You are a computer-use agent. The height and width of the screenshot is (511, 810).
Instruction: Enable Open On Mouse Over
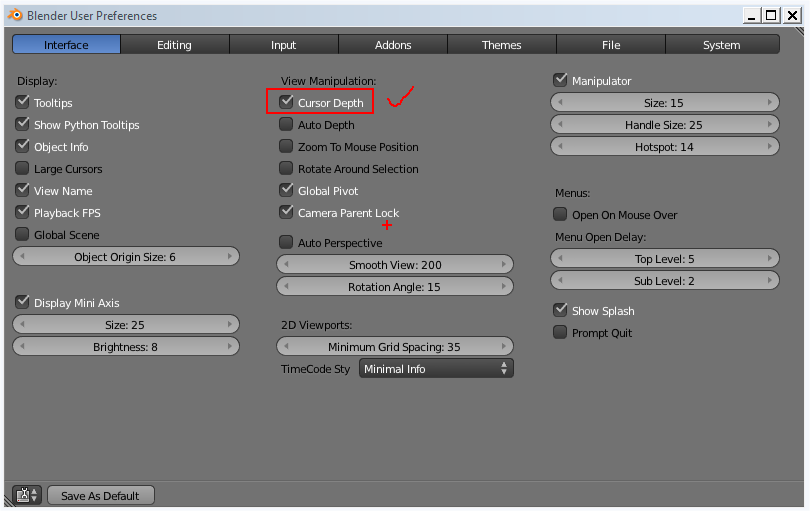pos(560,214)
